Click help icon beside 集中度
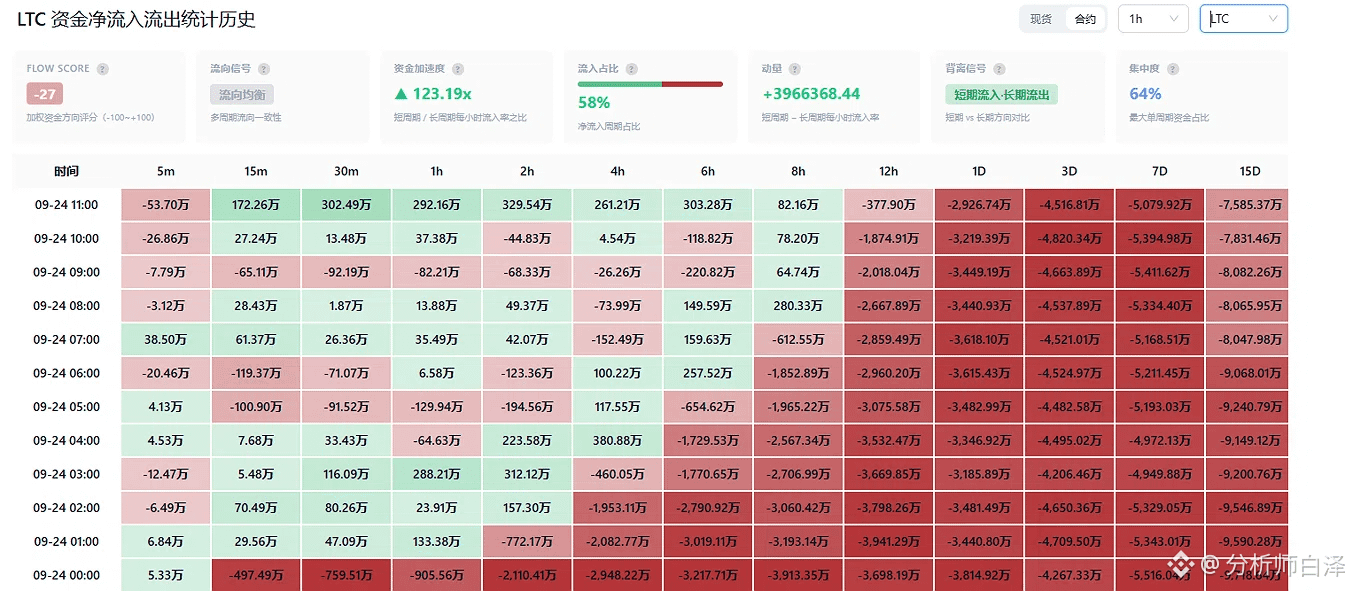Screen dimensions: 1353x591 [x=1173, y=69]
